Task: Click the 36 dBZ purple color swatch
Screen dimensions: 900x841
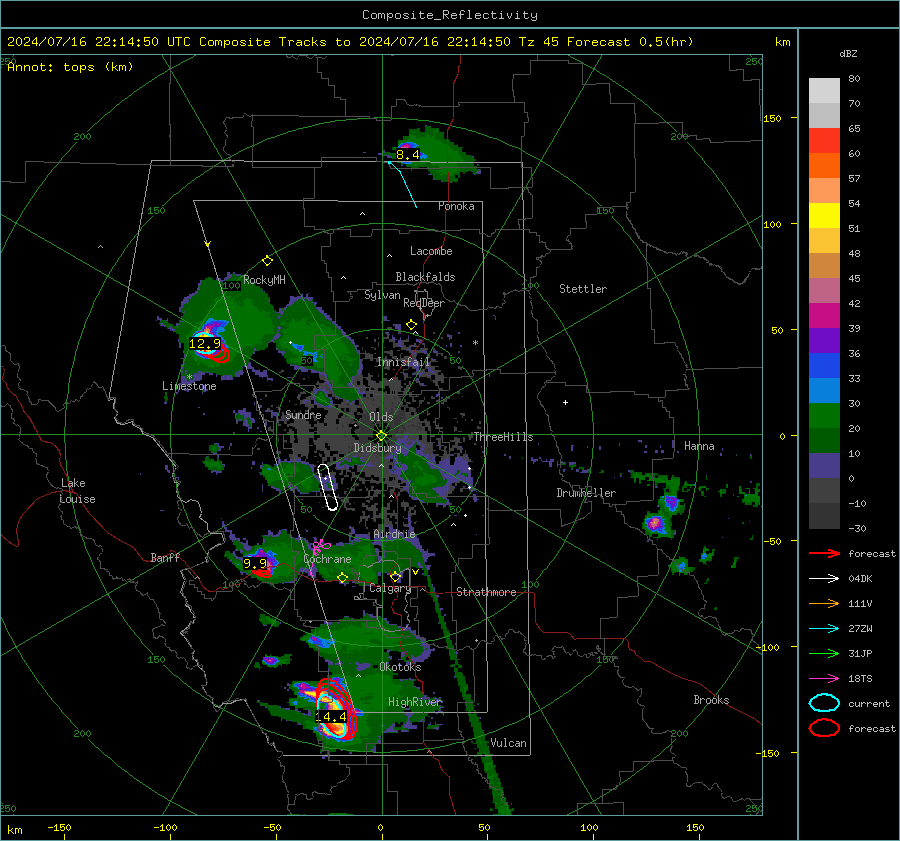Action: (824, 340)
